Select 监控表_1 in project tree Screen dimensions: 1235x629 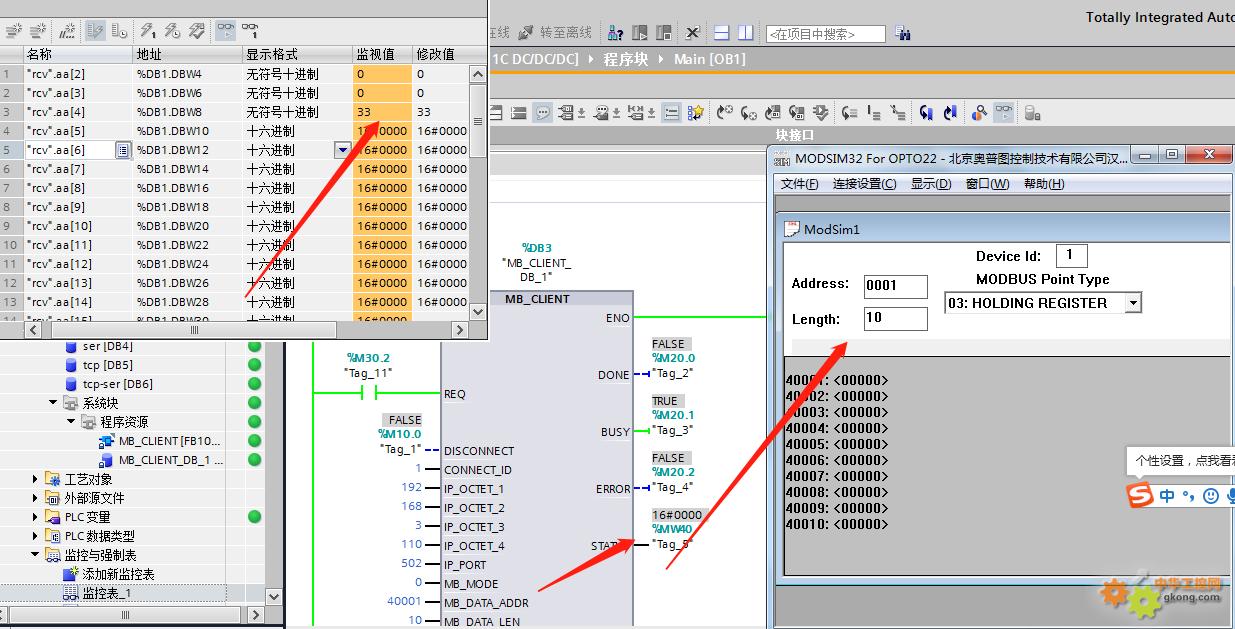[106, 593]
